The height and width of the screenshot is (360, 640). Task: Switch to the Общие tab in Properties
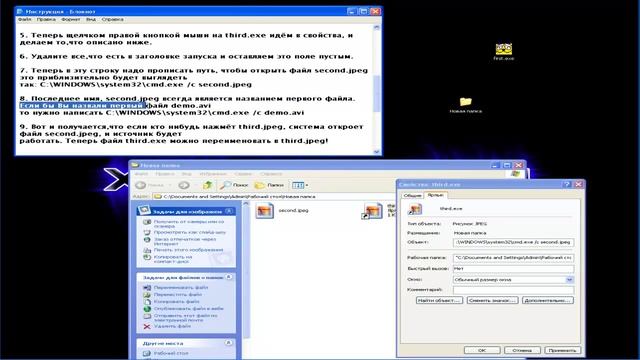point(412,196)
